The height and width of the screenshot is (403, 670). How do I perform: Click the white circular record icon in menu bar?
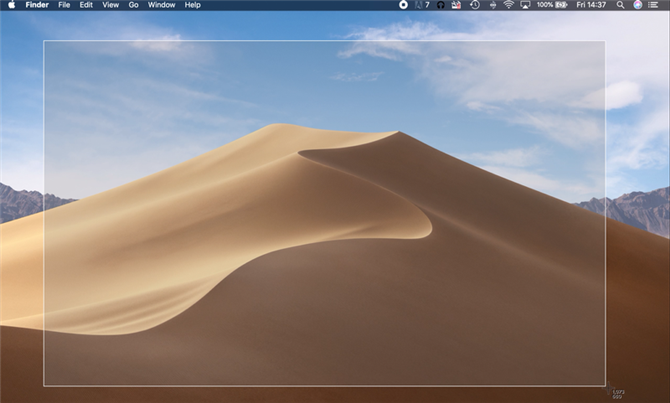[x=403, y=5]
